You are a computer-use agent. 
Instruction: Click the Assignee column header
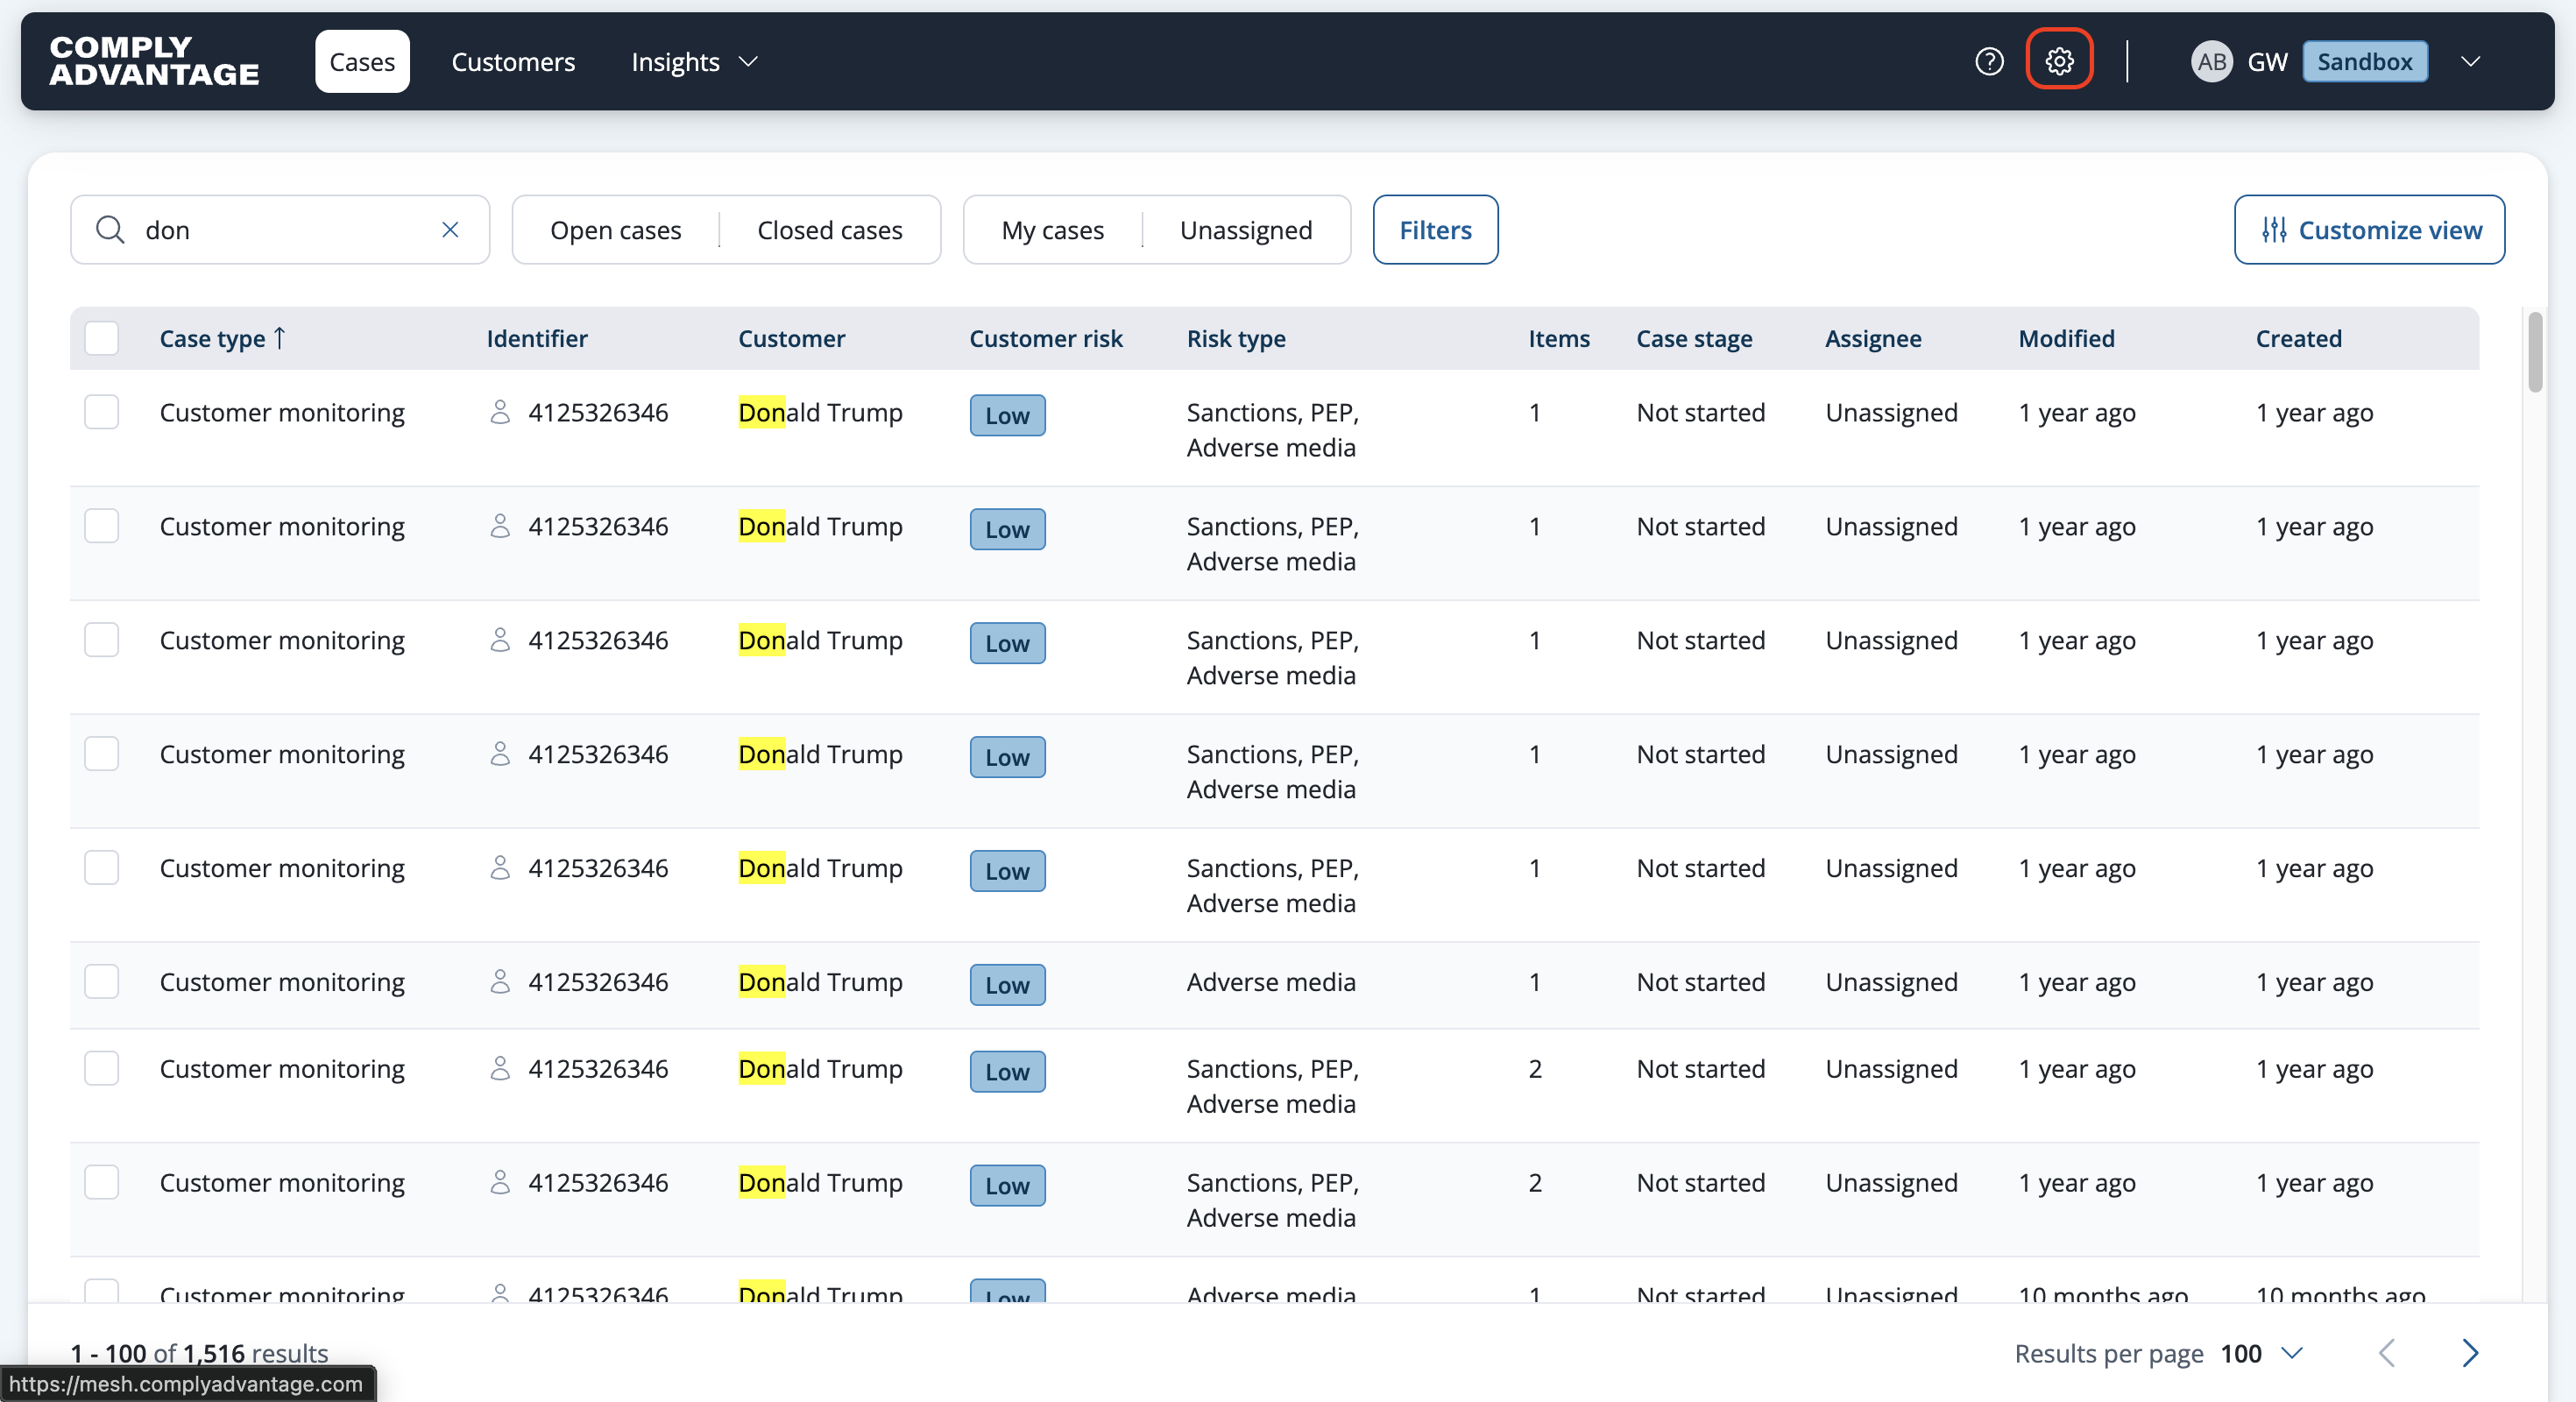click(1873, 339)
